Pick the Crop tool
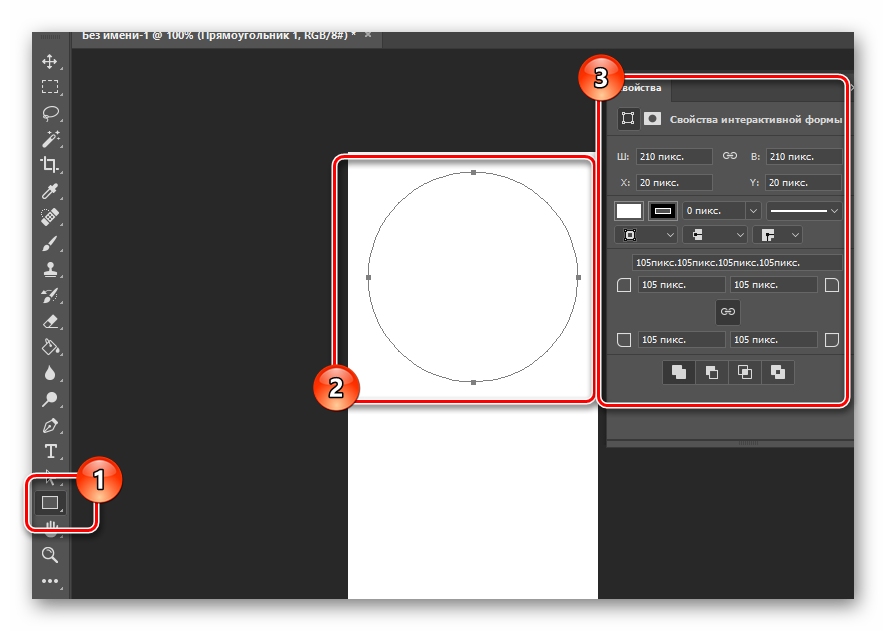Image resolution: width=886 pixels, height=631 pixels. coord(49,165)
